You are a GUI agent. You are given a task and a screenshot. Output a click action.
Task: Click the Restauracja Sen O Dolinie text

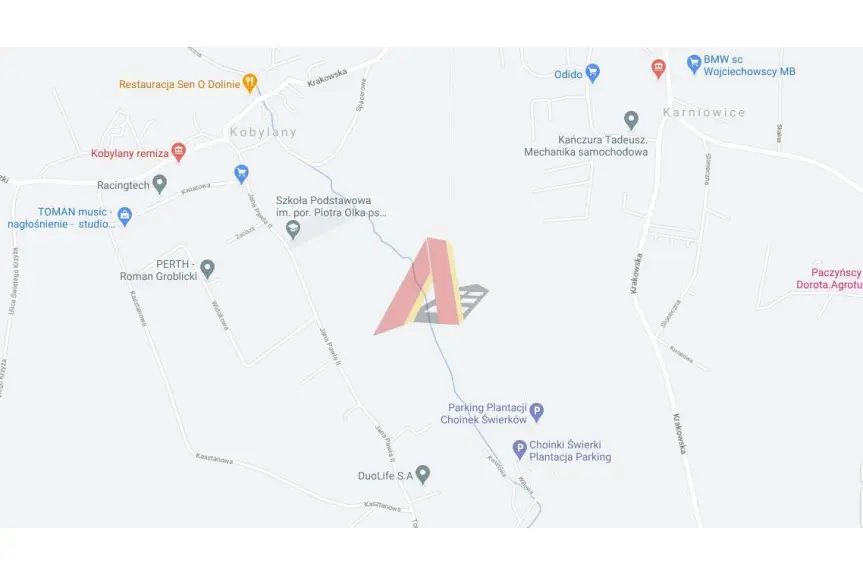[x=180, y=84]
